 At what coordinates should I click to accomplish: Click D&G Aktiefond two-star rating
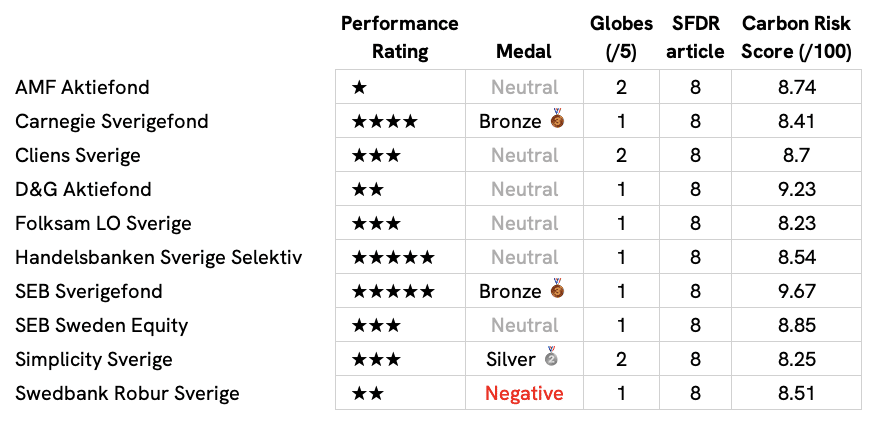tap(367, 189)
